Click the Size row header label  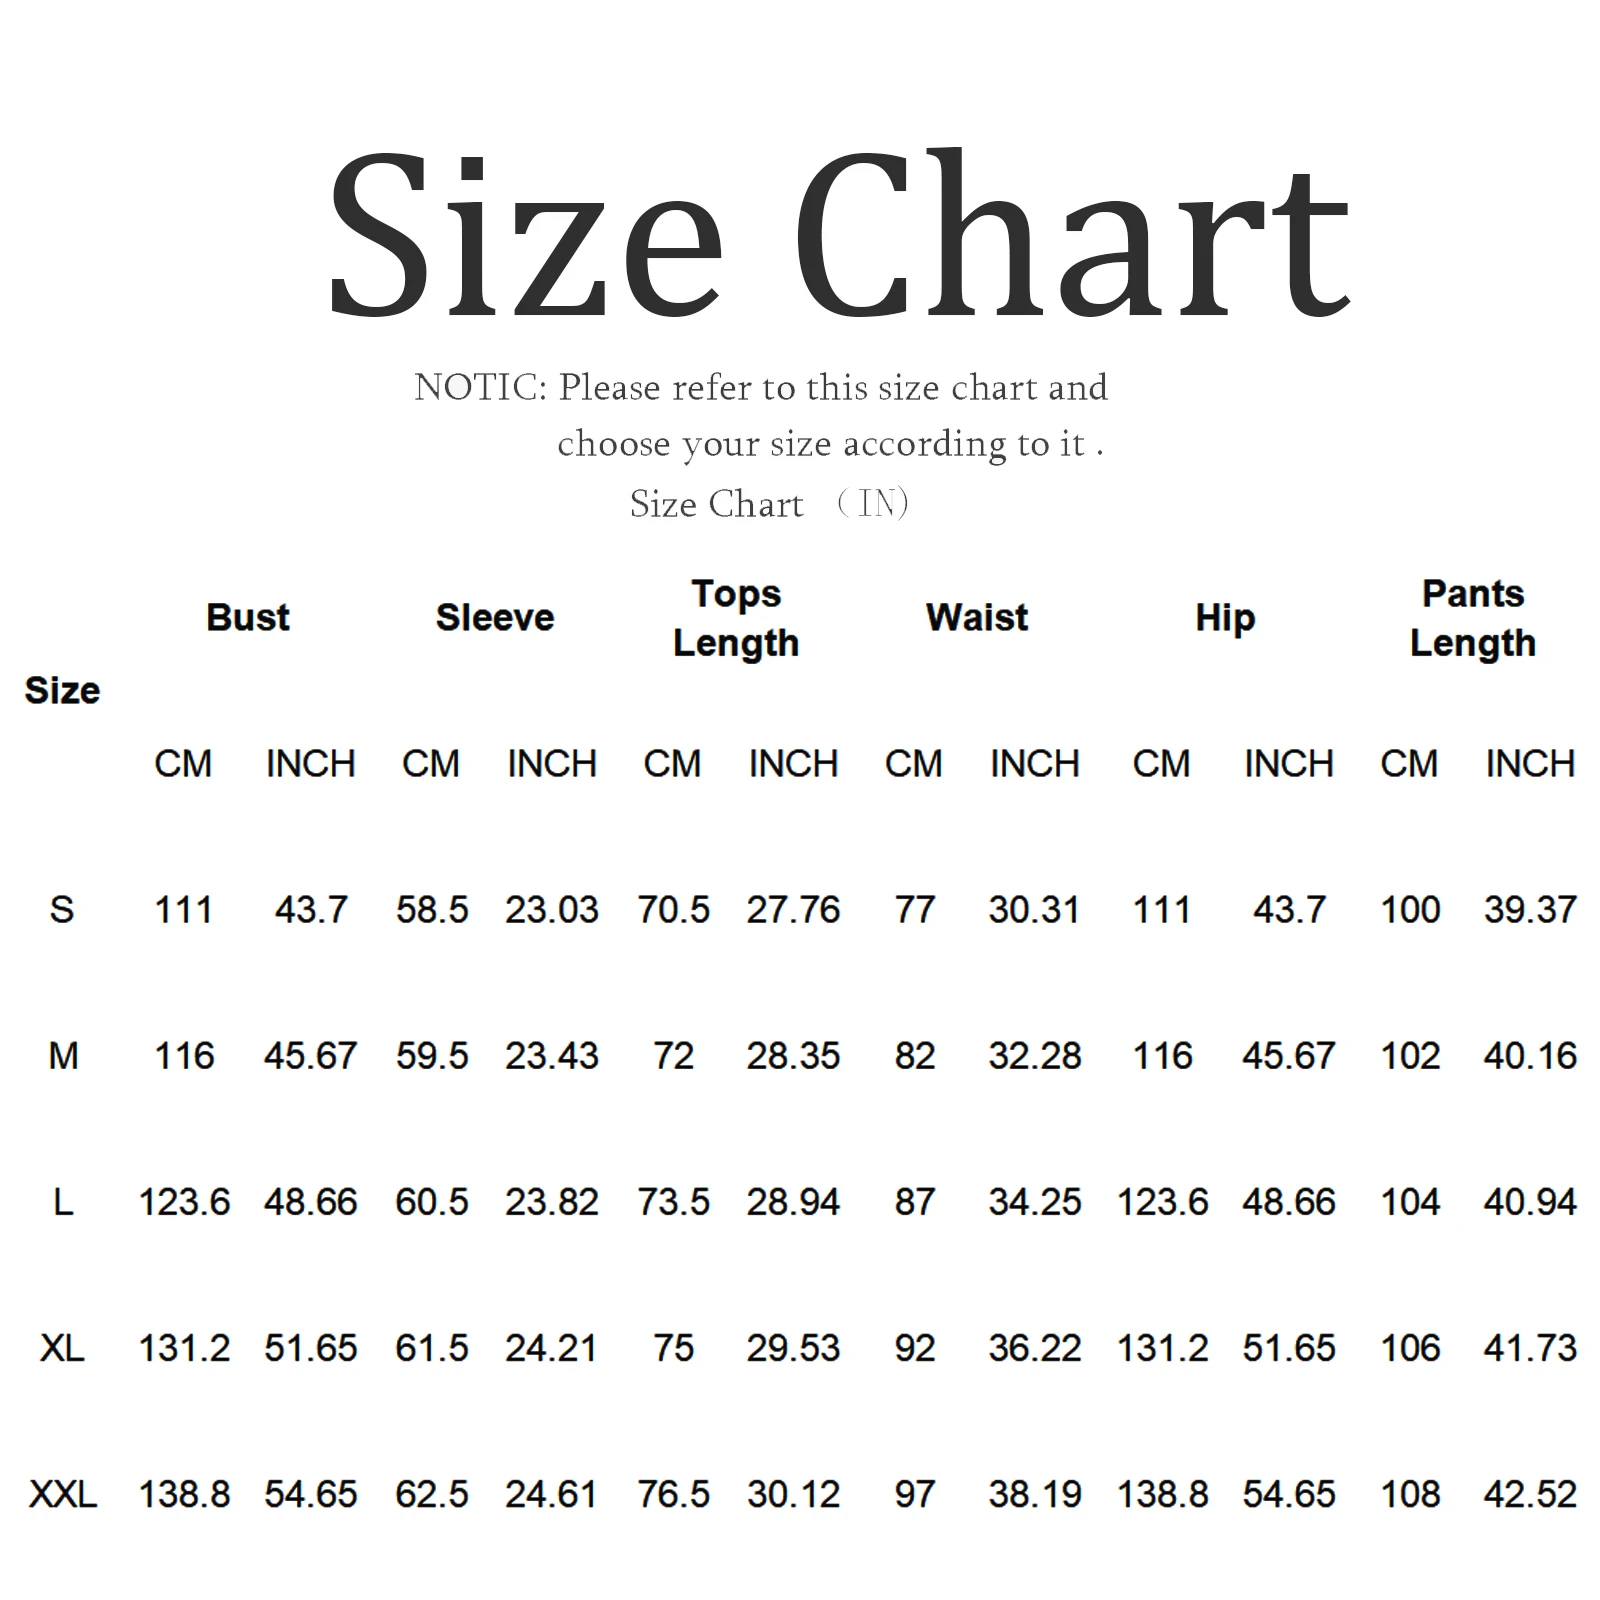coord(62,691)
